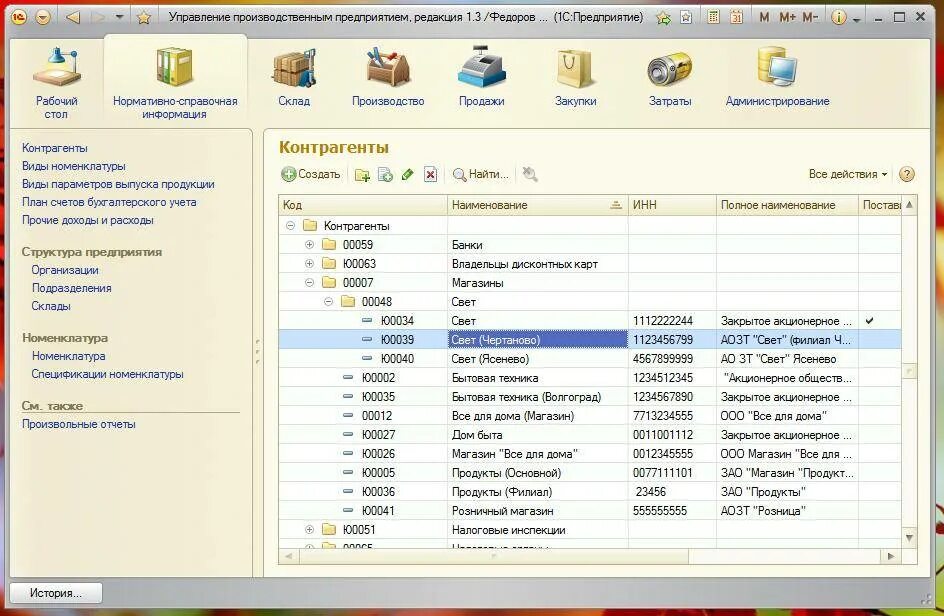Create a new group folder icon

tap(362, 175)
